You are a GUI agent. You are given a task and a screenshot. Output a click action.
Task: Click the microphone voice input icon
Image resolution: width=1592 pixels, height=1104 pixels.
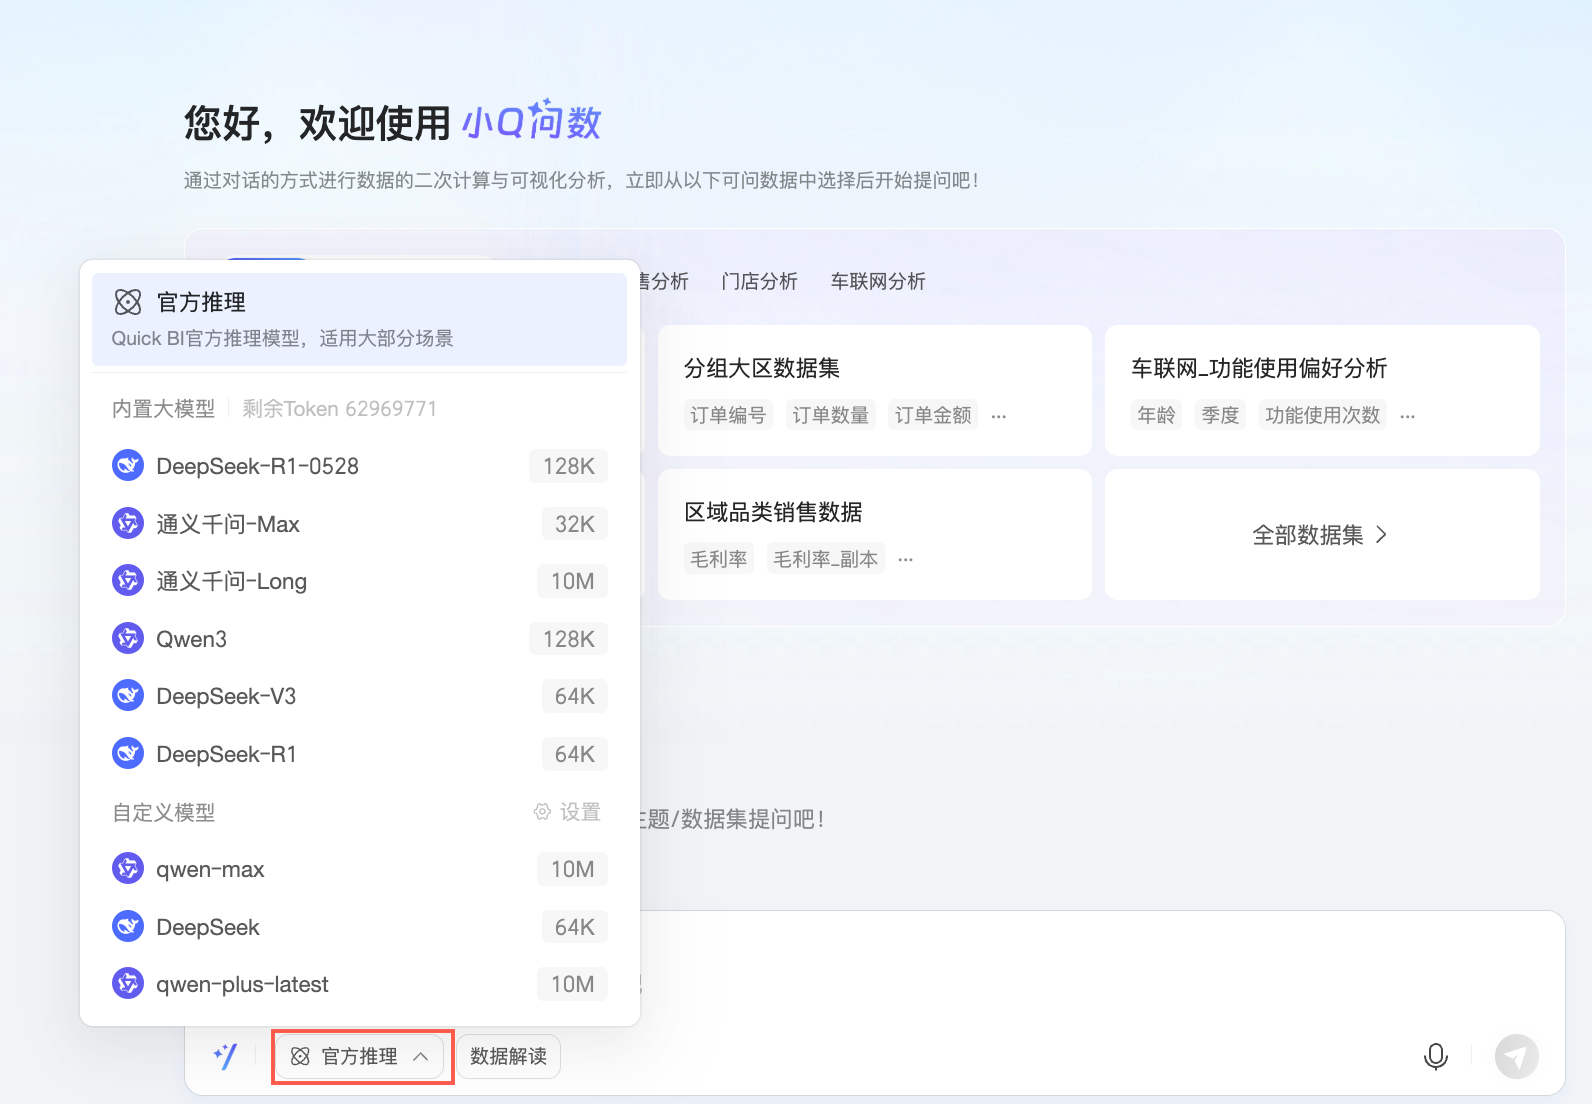1435,1056
